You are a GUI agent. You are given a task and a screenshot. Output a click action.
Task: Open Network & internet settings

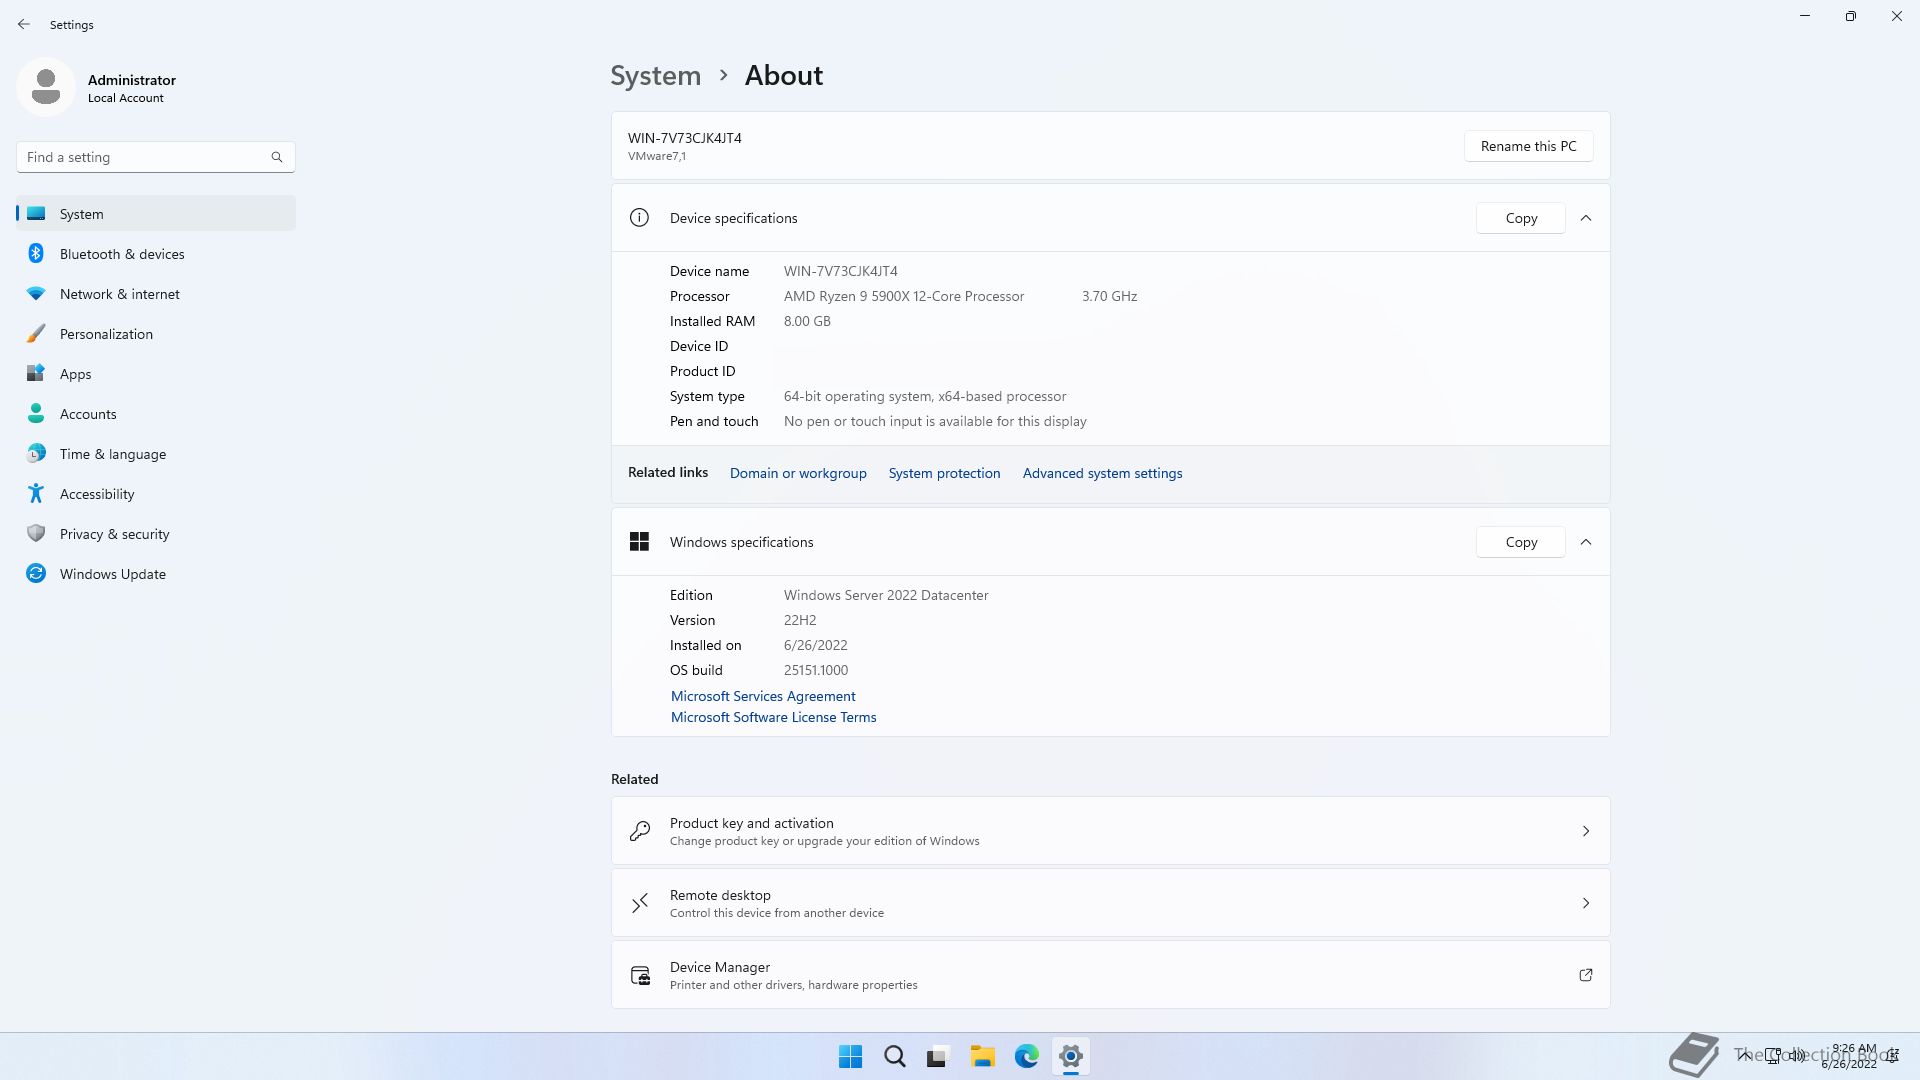pos(119,294)
